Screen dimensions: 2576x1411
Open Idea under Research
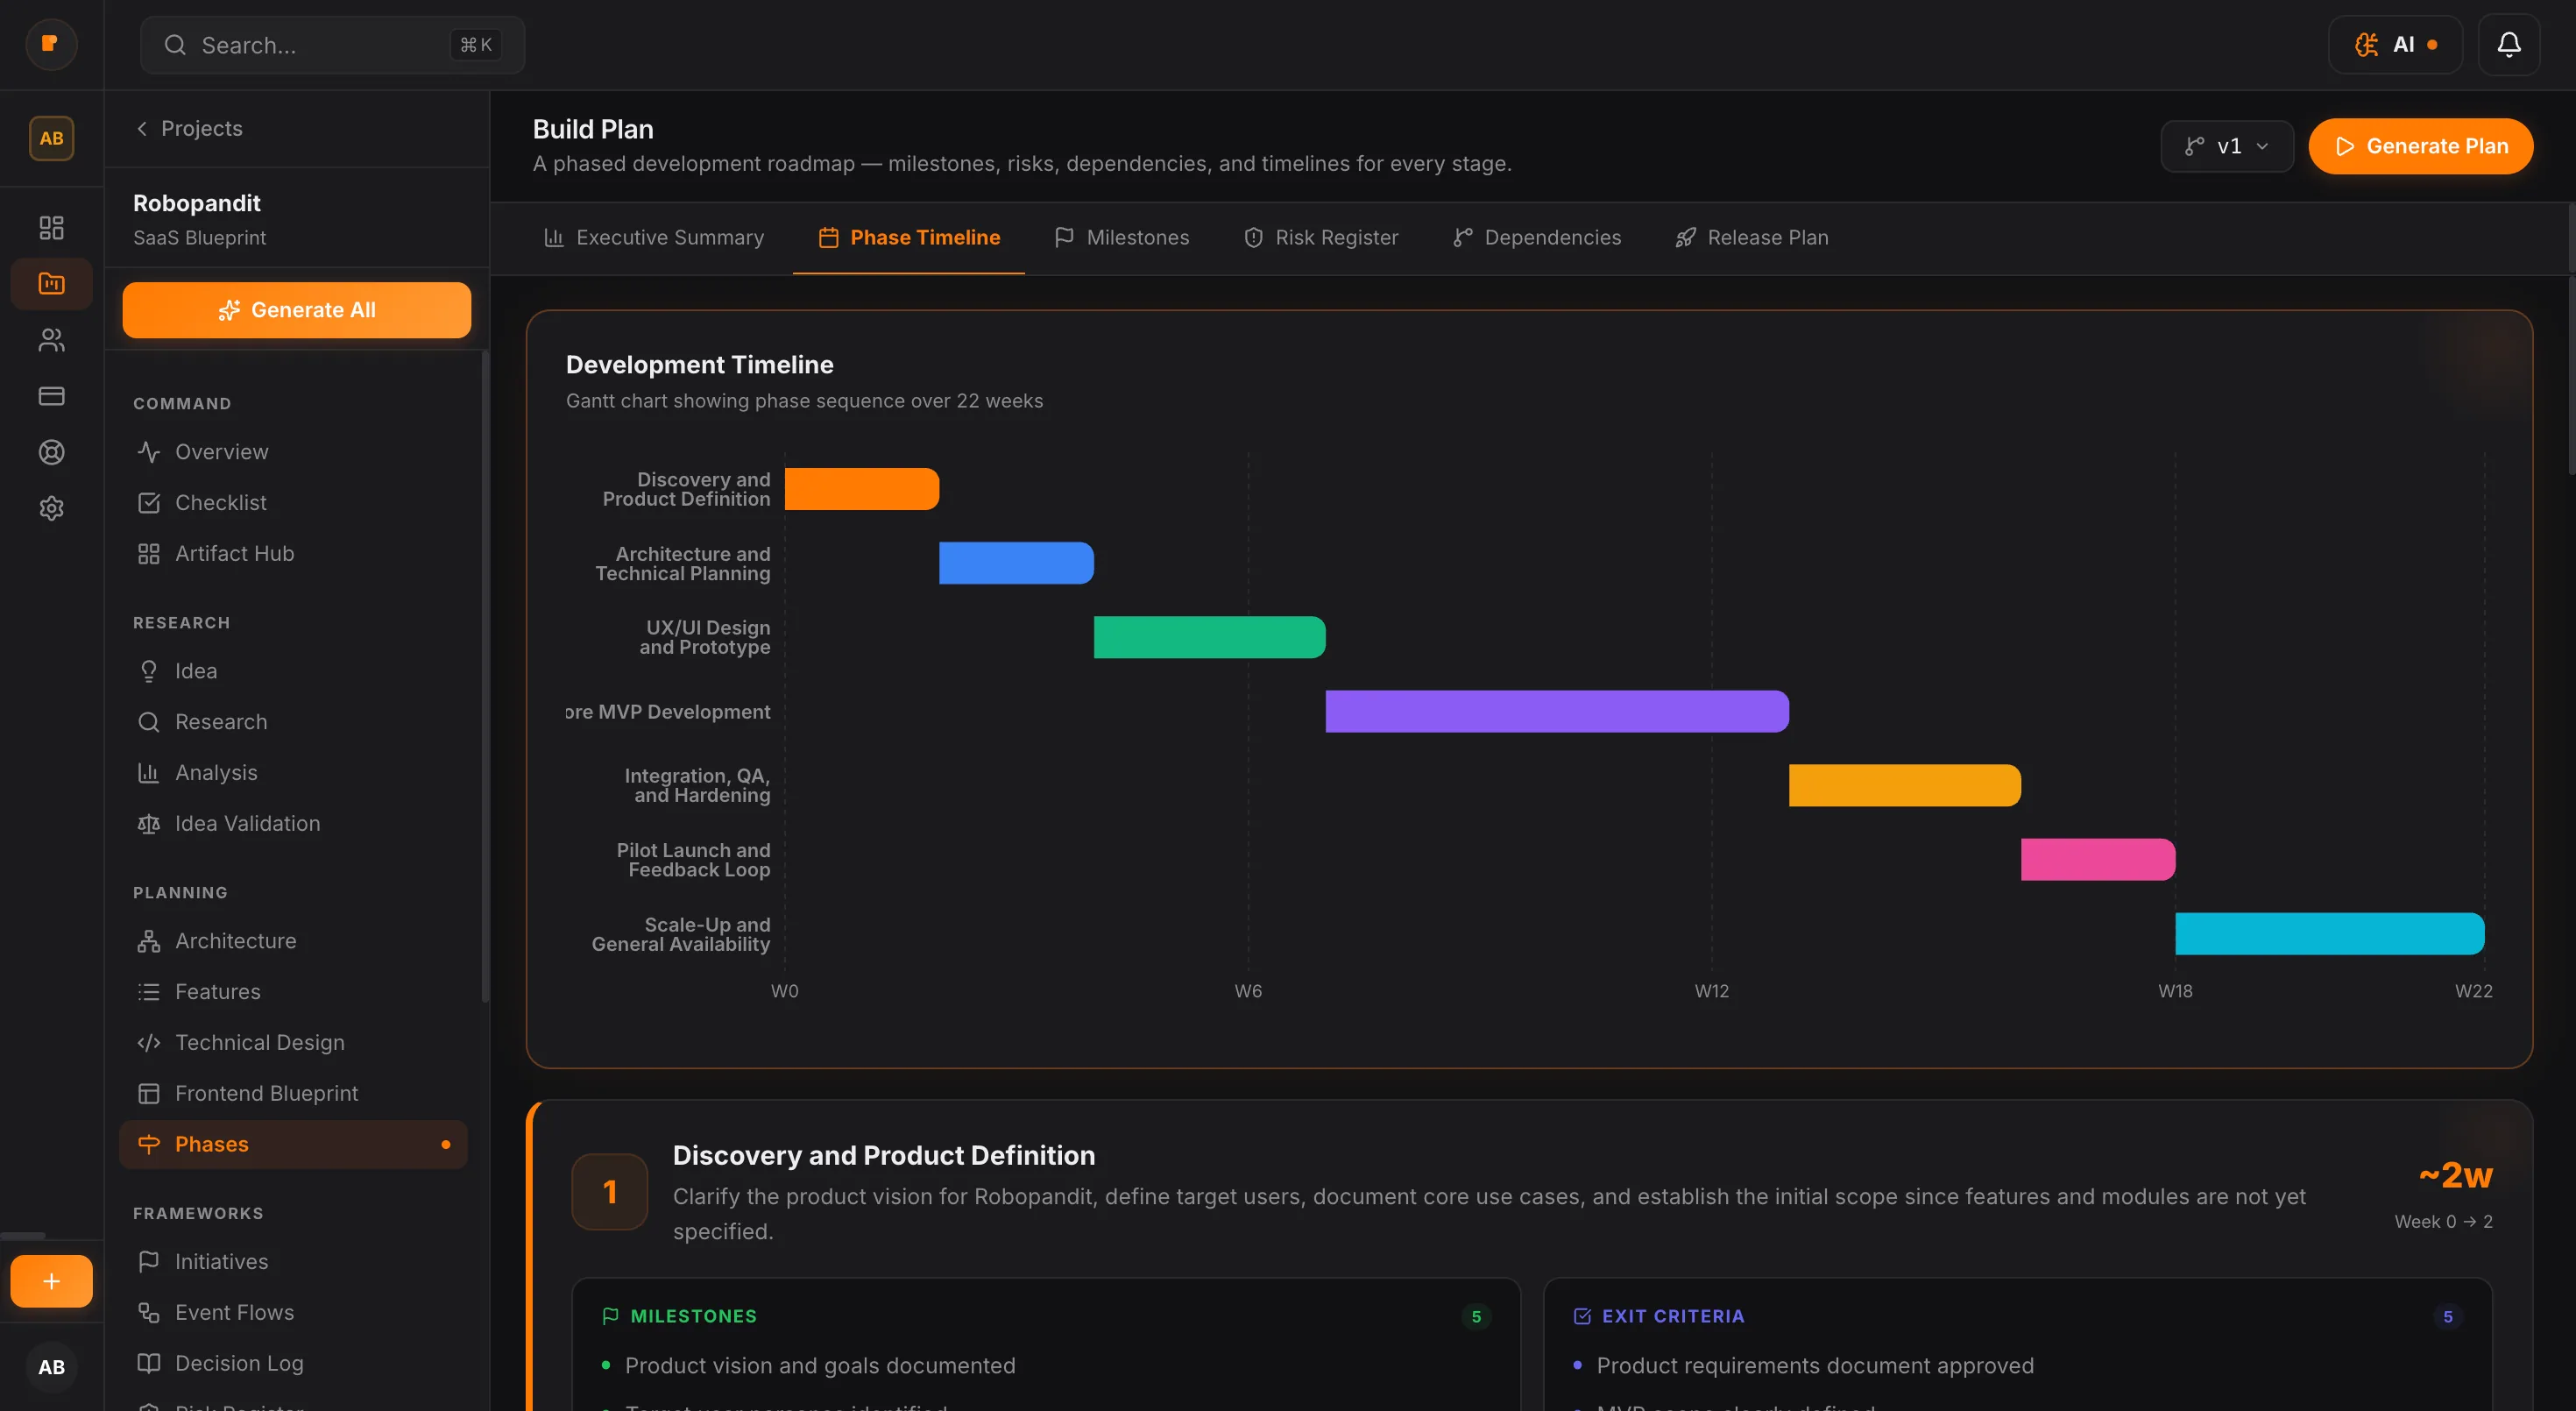click(293, 671)
